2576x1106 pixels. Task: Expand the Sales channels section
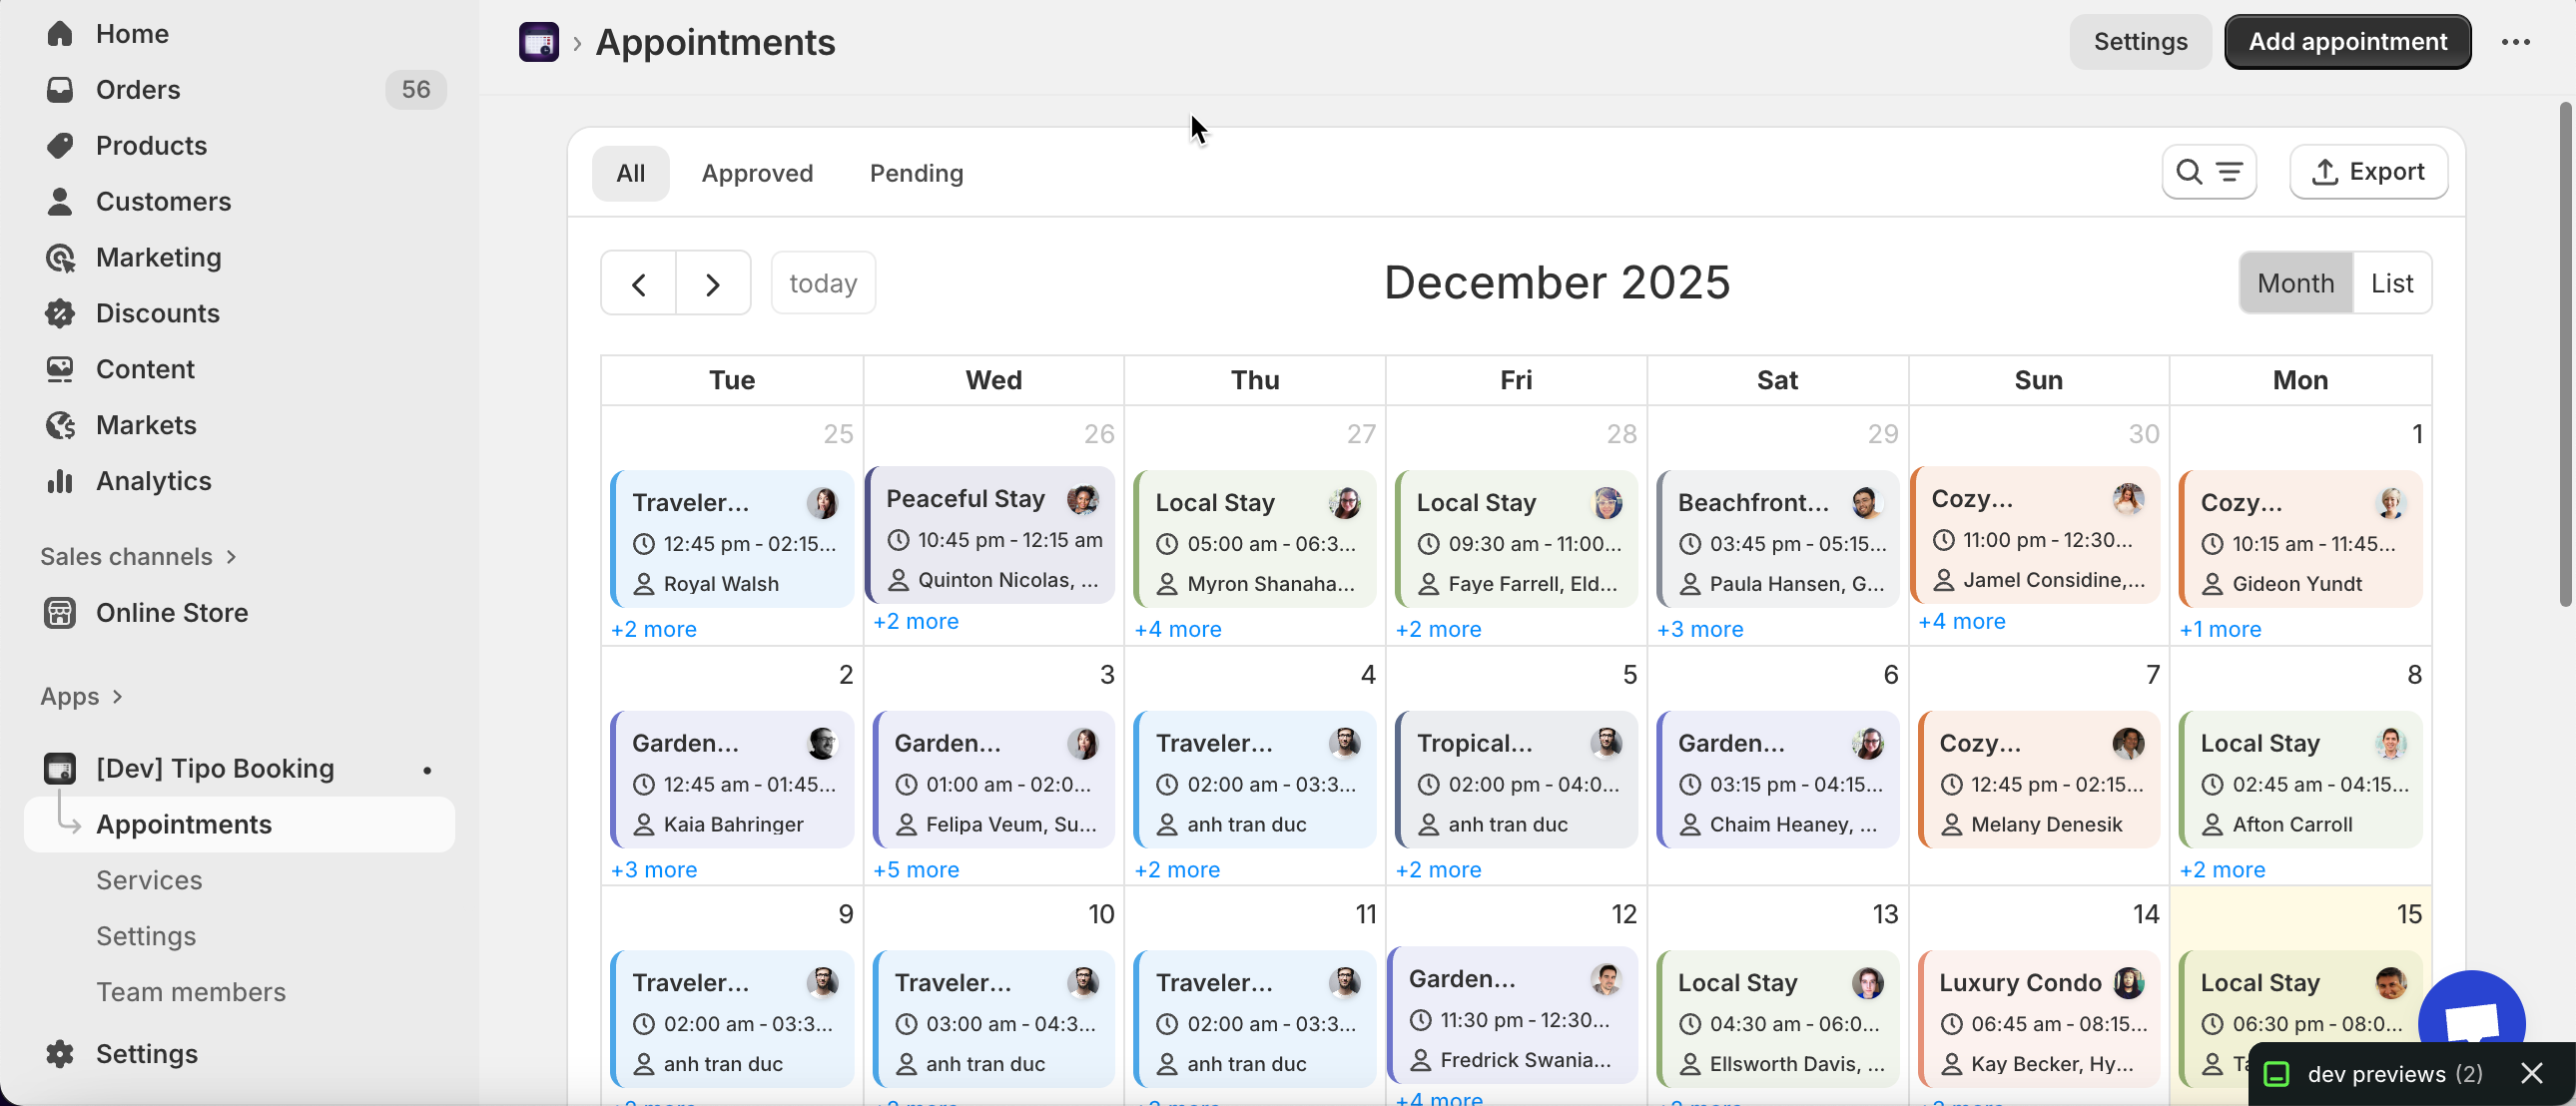(231, 557)
